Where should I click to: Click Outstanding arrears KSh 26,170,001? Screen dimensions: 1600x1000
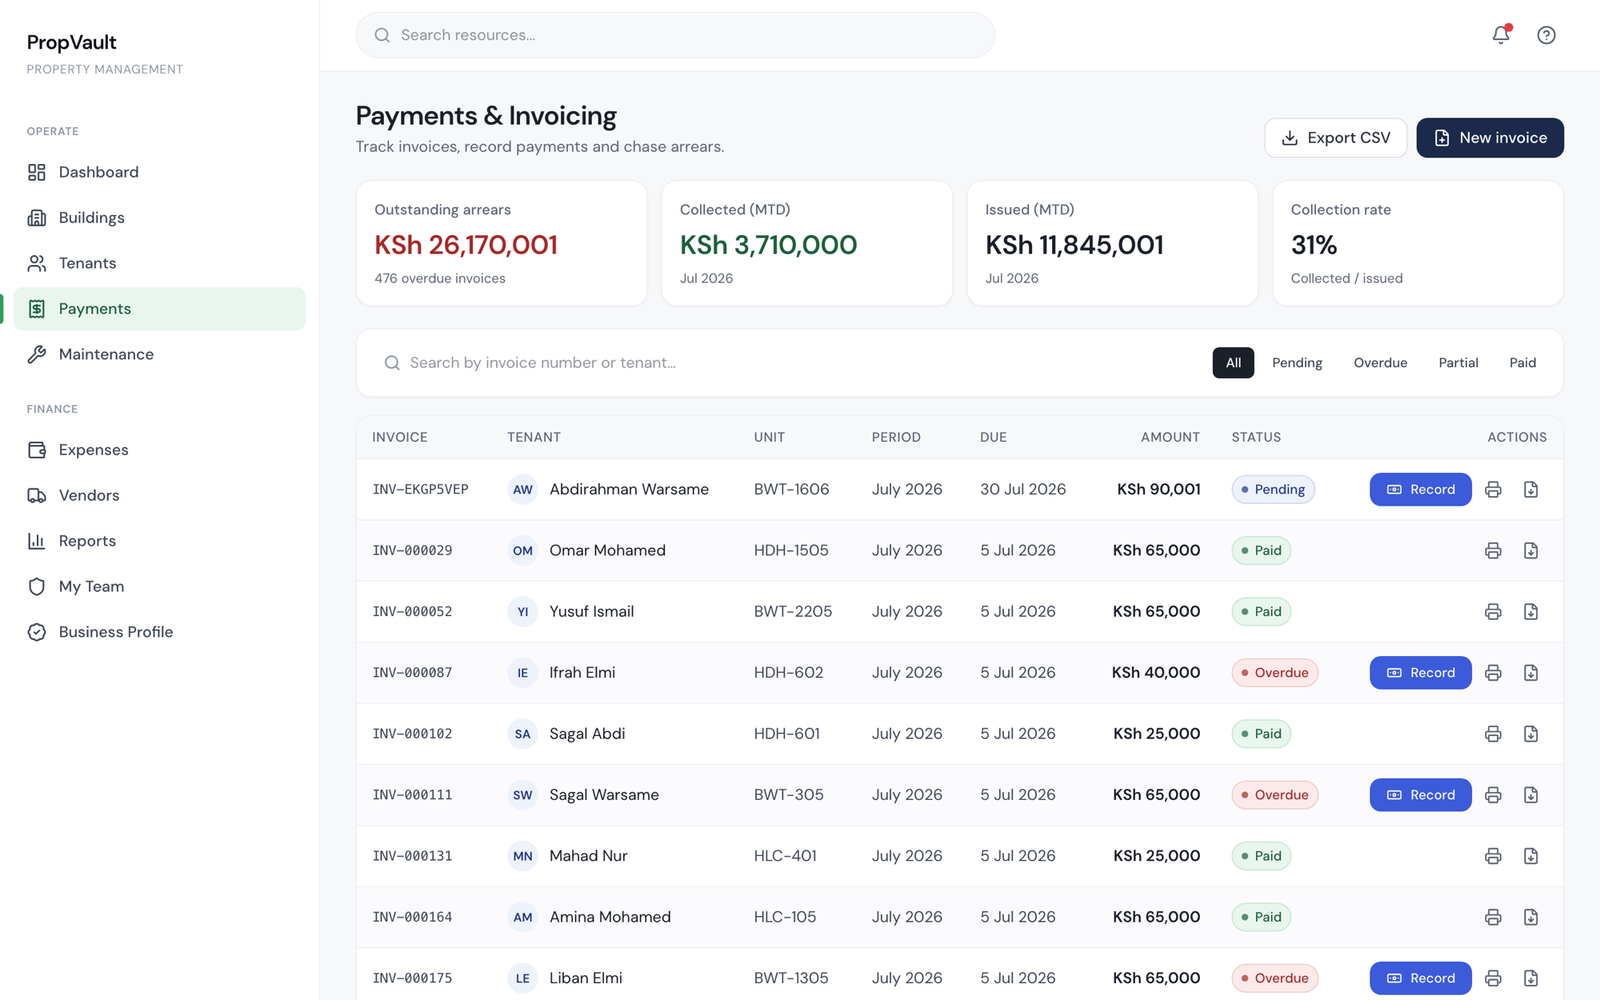[x=466, y=245]
